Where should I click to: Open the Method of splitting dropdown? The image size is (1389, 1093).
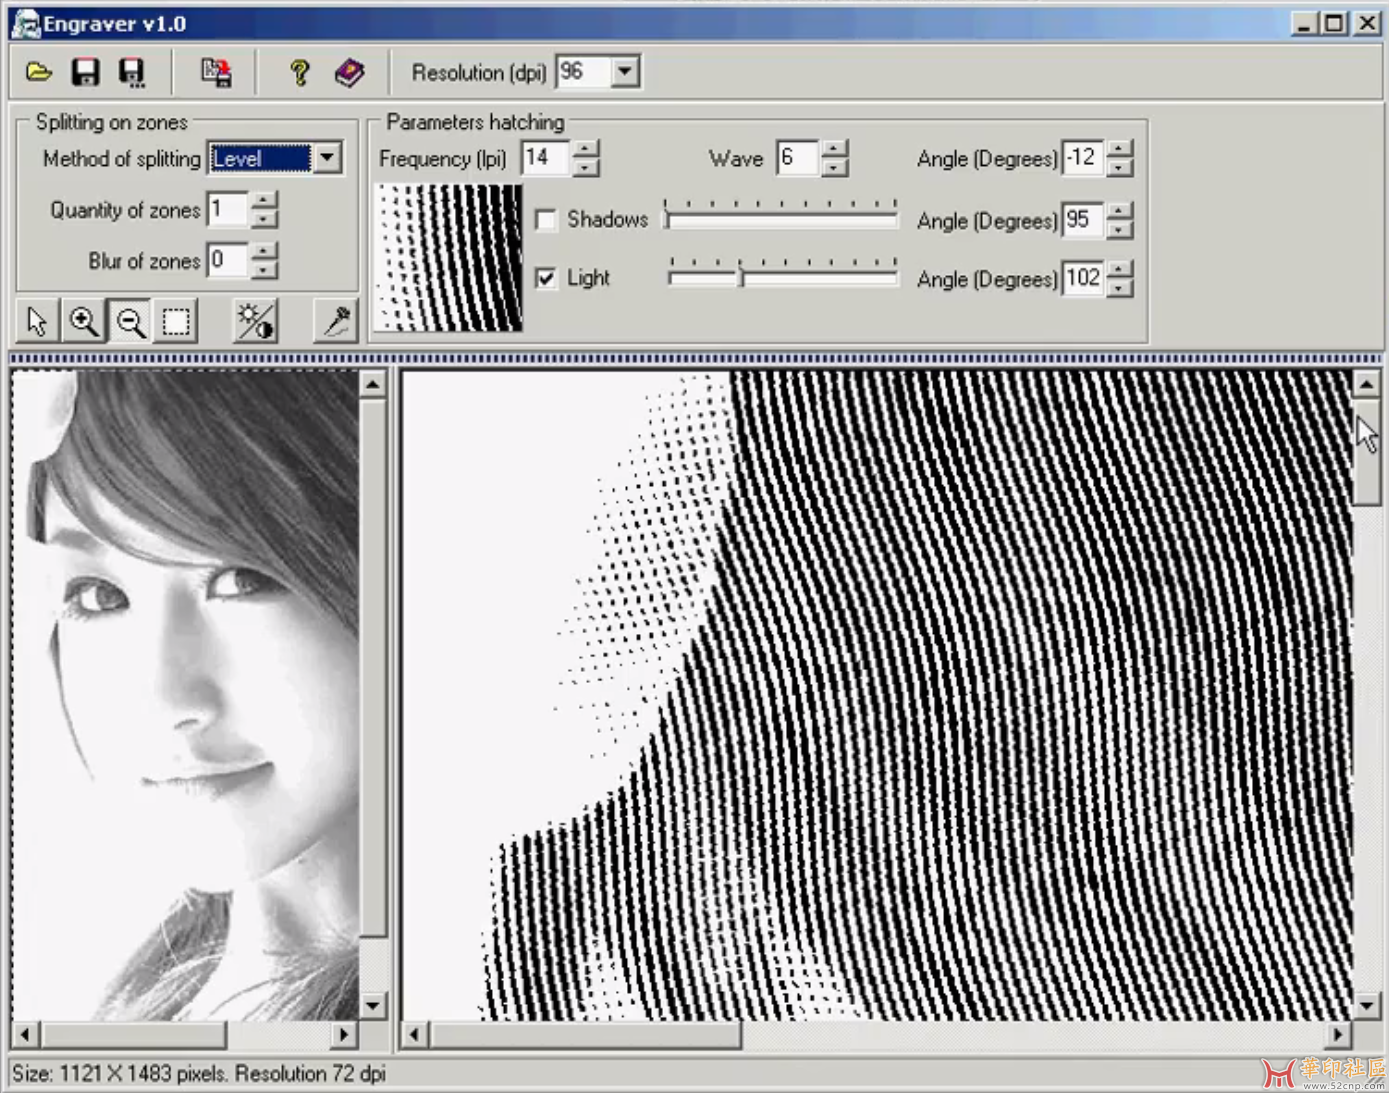(x=327, y=158)
